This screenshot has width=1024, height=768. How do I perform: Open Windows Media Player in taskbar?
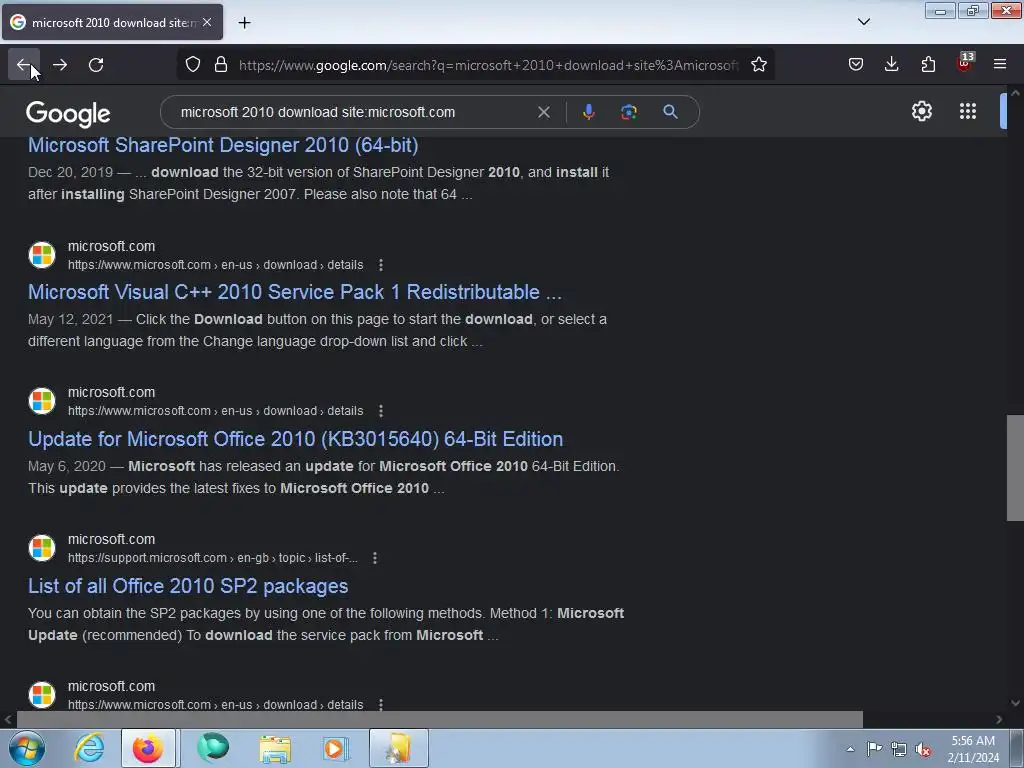pyautogui.click(x=336, y=748)
